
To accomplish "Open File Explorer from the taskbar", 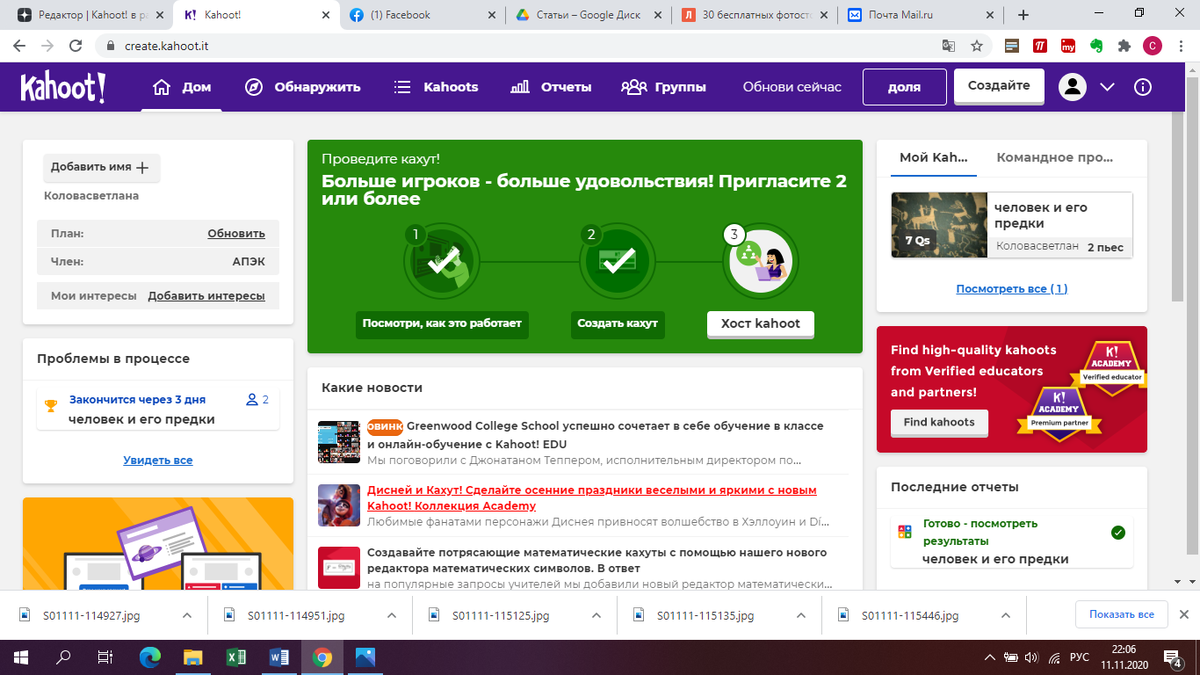I will (194, 657).
